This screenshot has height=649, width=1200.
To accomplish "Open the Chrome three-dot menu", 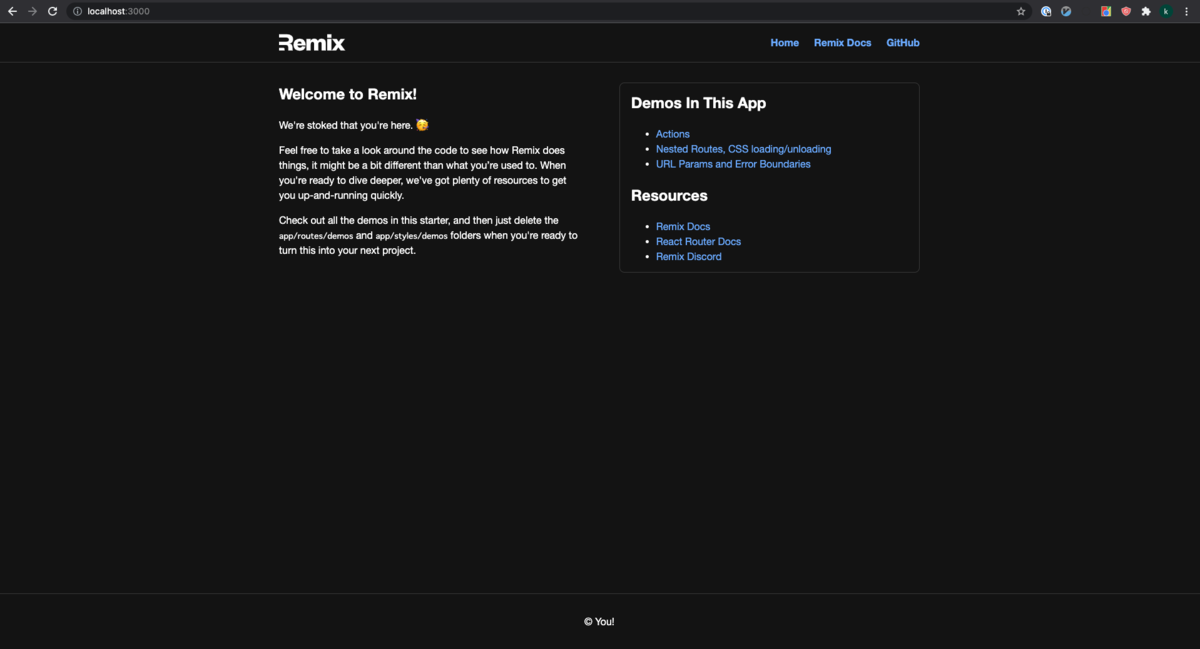I will [x=1186, y=11].
